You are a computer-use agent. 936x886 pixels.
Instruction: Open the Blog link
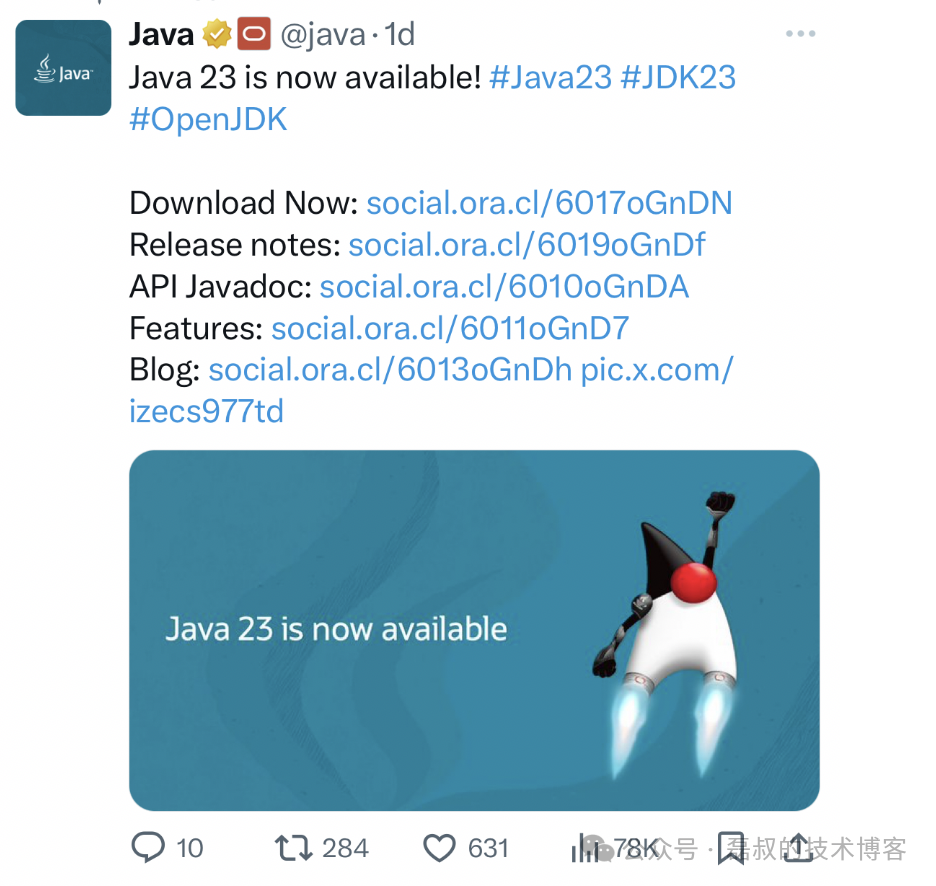pos(390,370)
